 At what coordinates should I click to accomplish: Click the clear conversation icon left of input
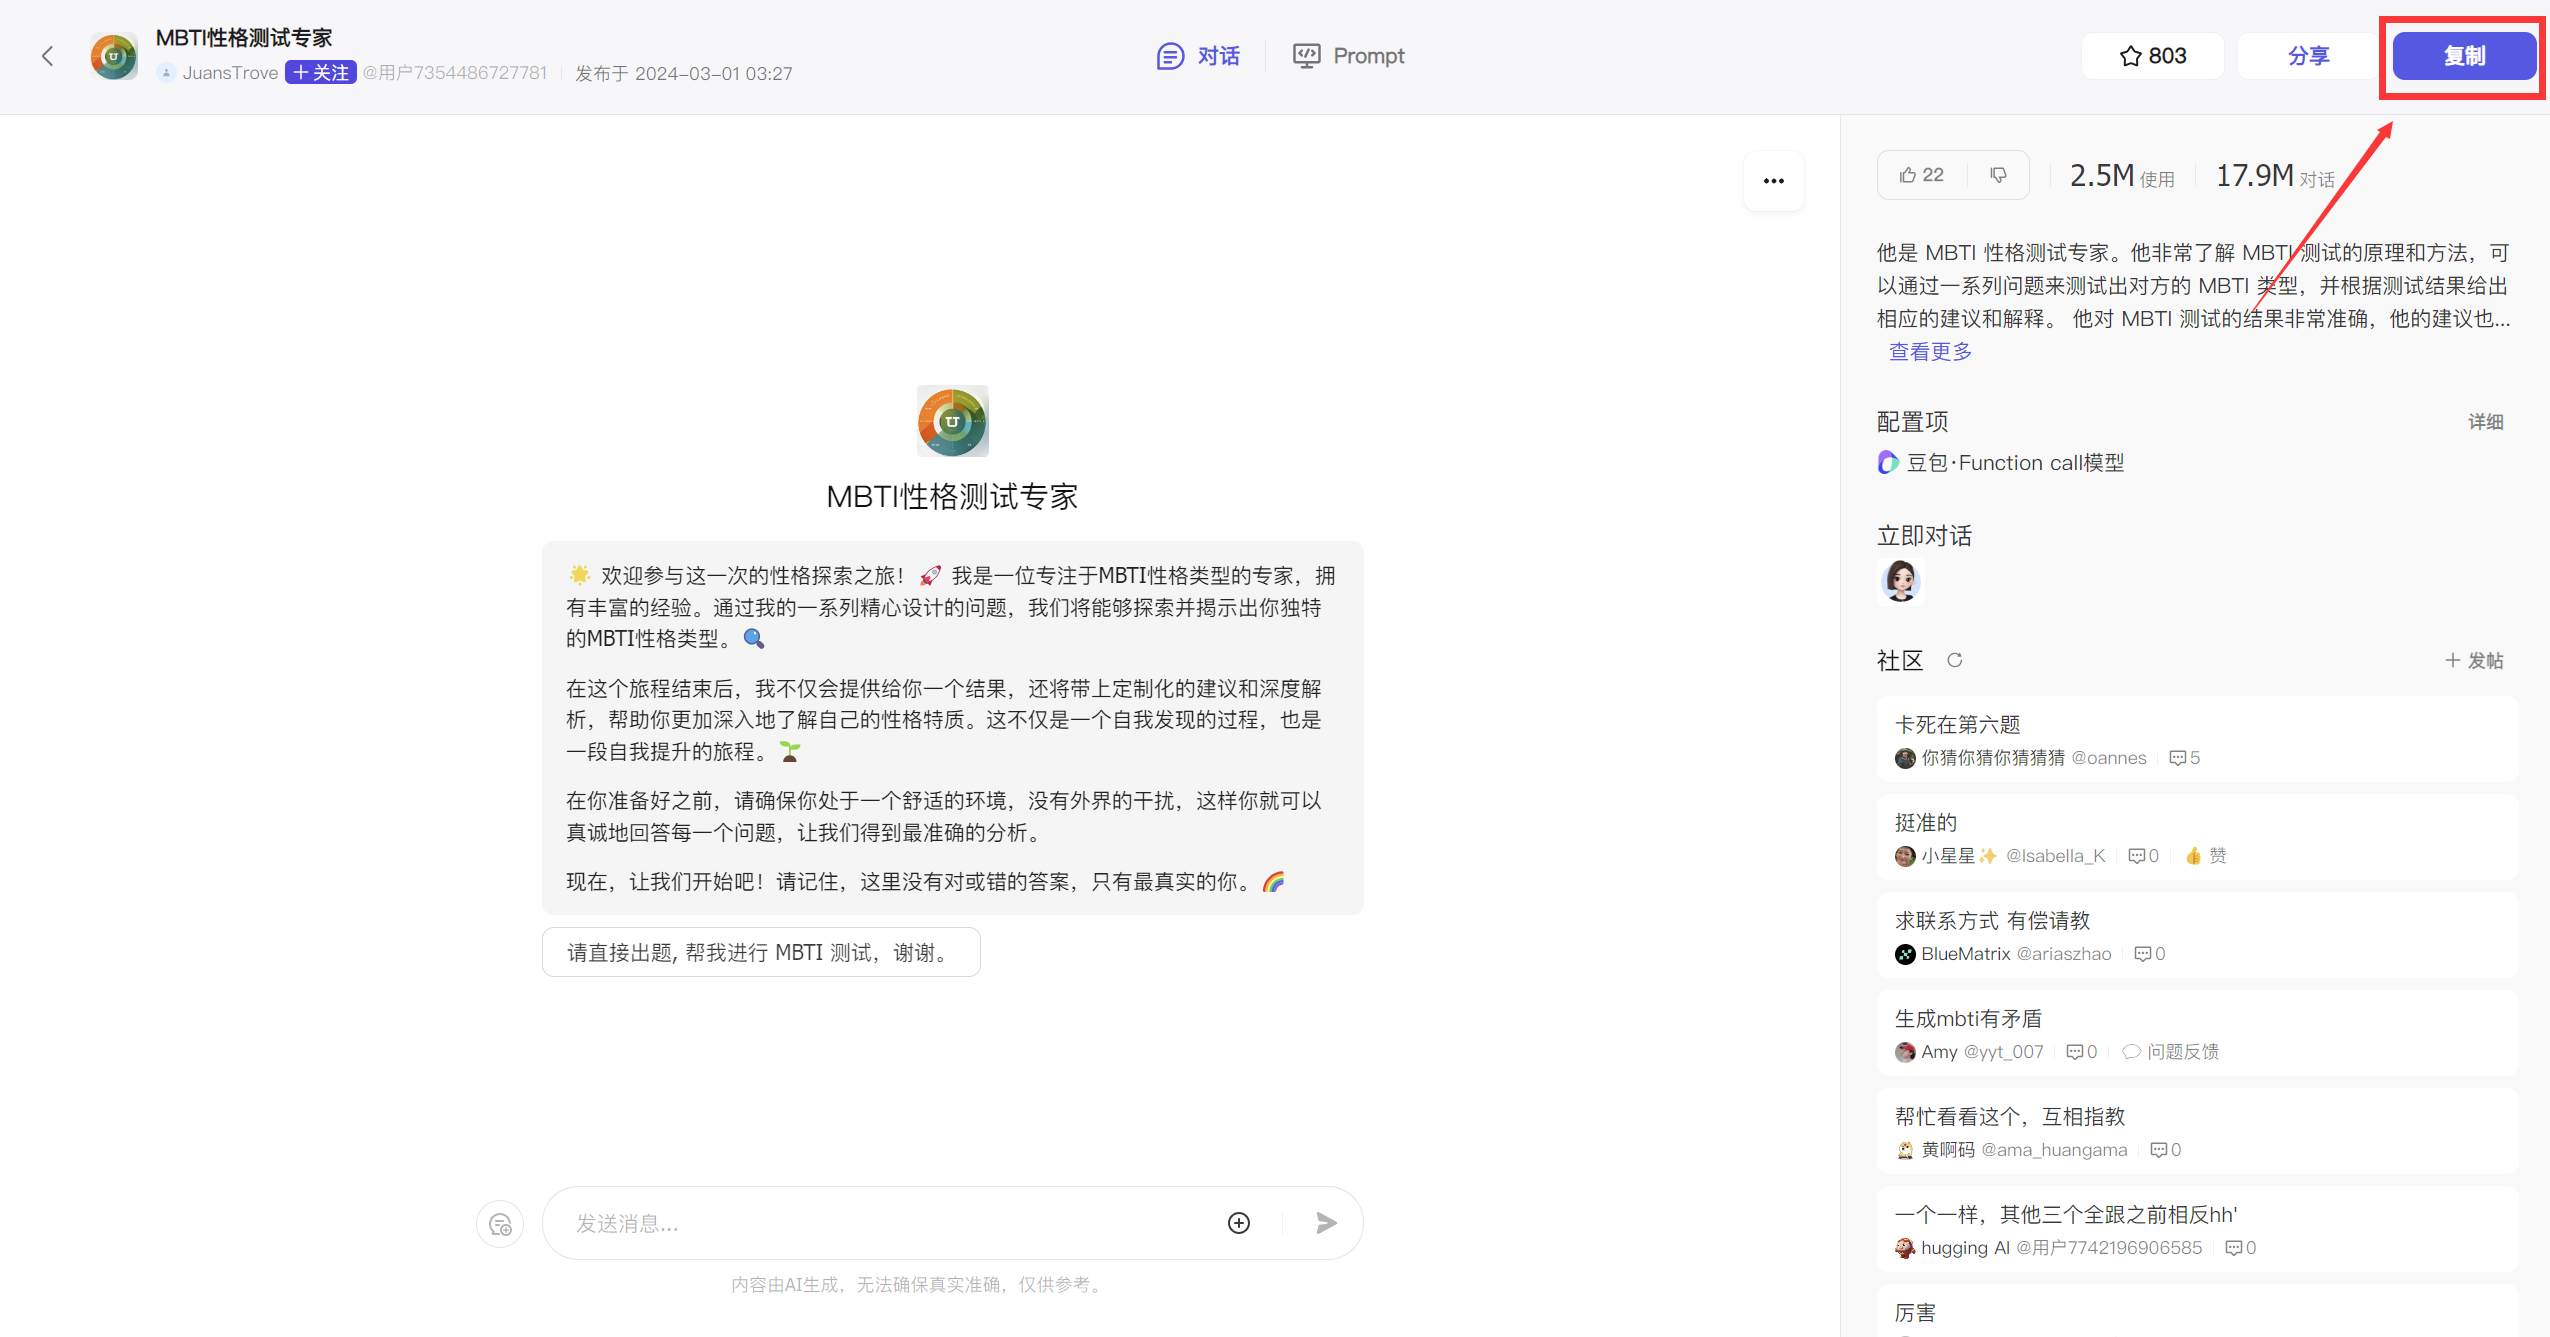500,1224
